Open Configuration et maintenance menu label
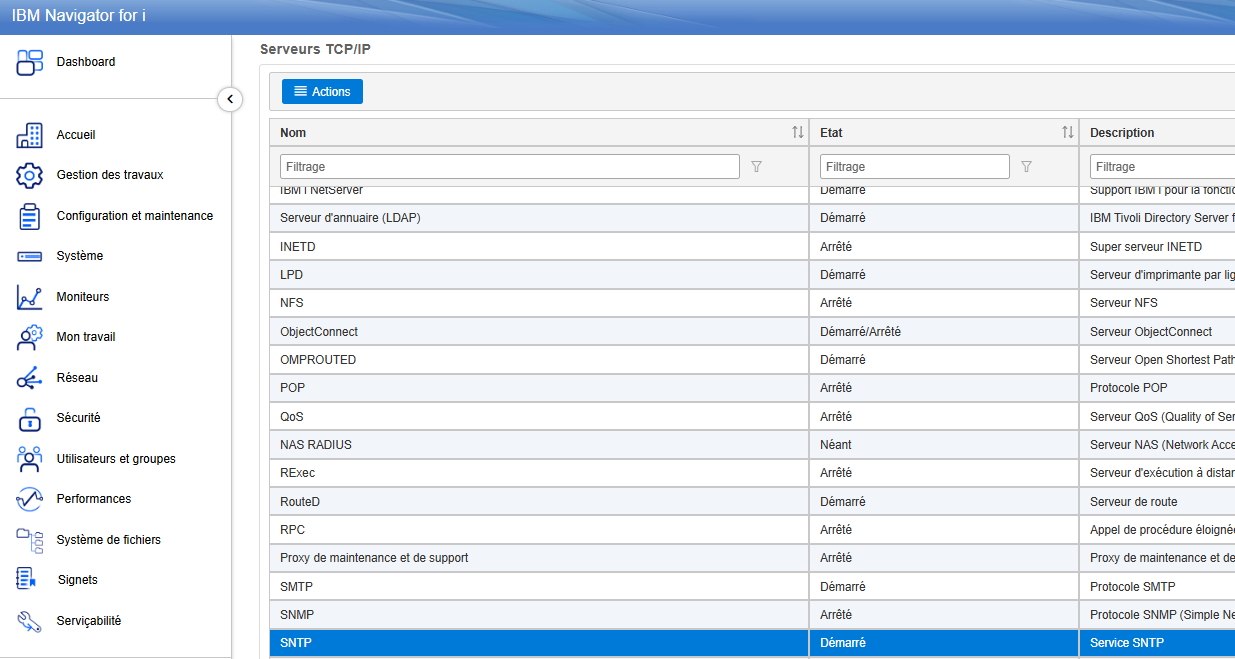Image resolution: width=1235 pixels, height=659 pixels. [x=135, y=216]
